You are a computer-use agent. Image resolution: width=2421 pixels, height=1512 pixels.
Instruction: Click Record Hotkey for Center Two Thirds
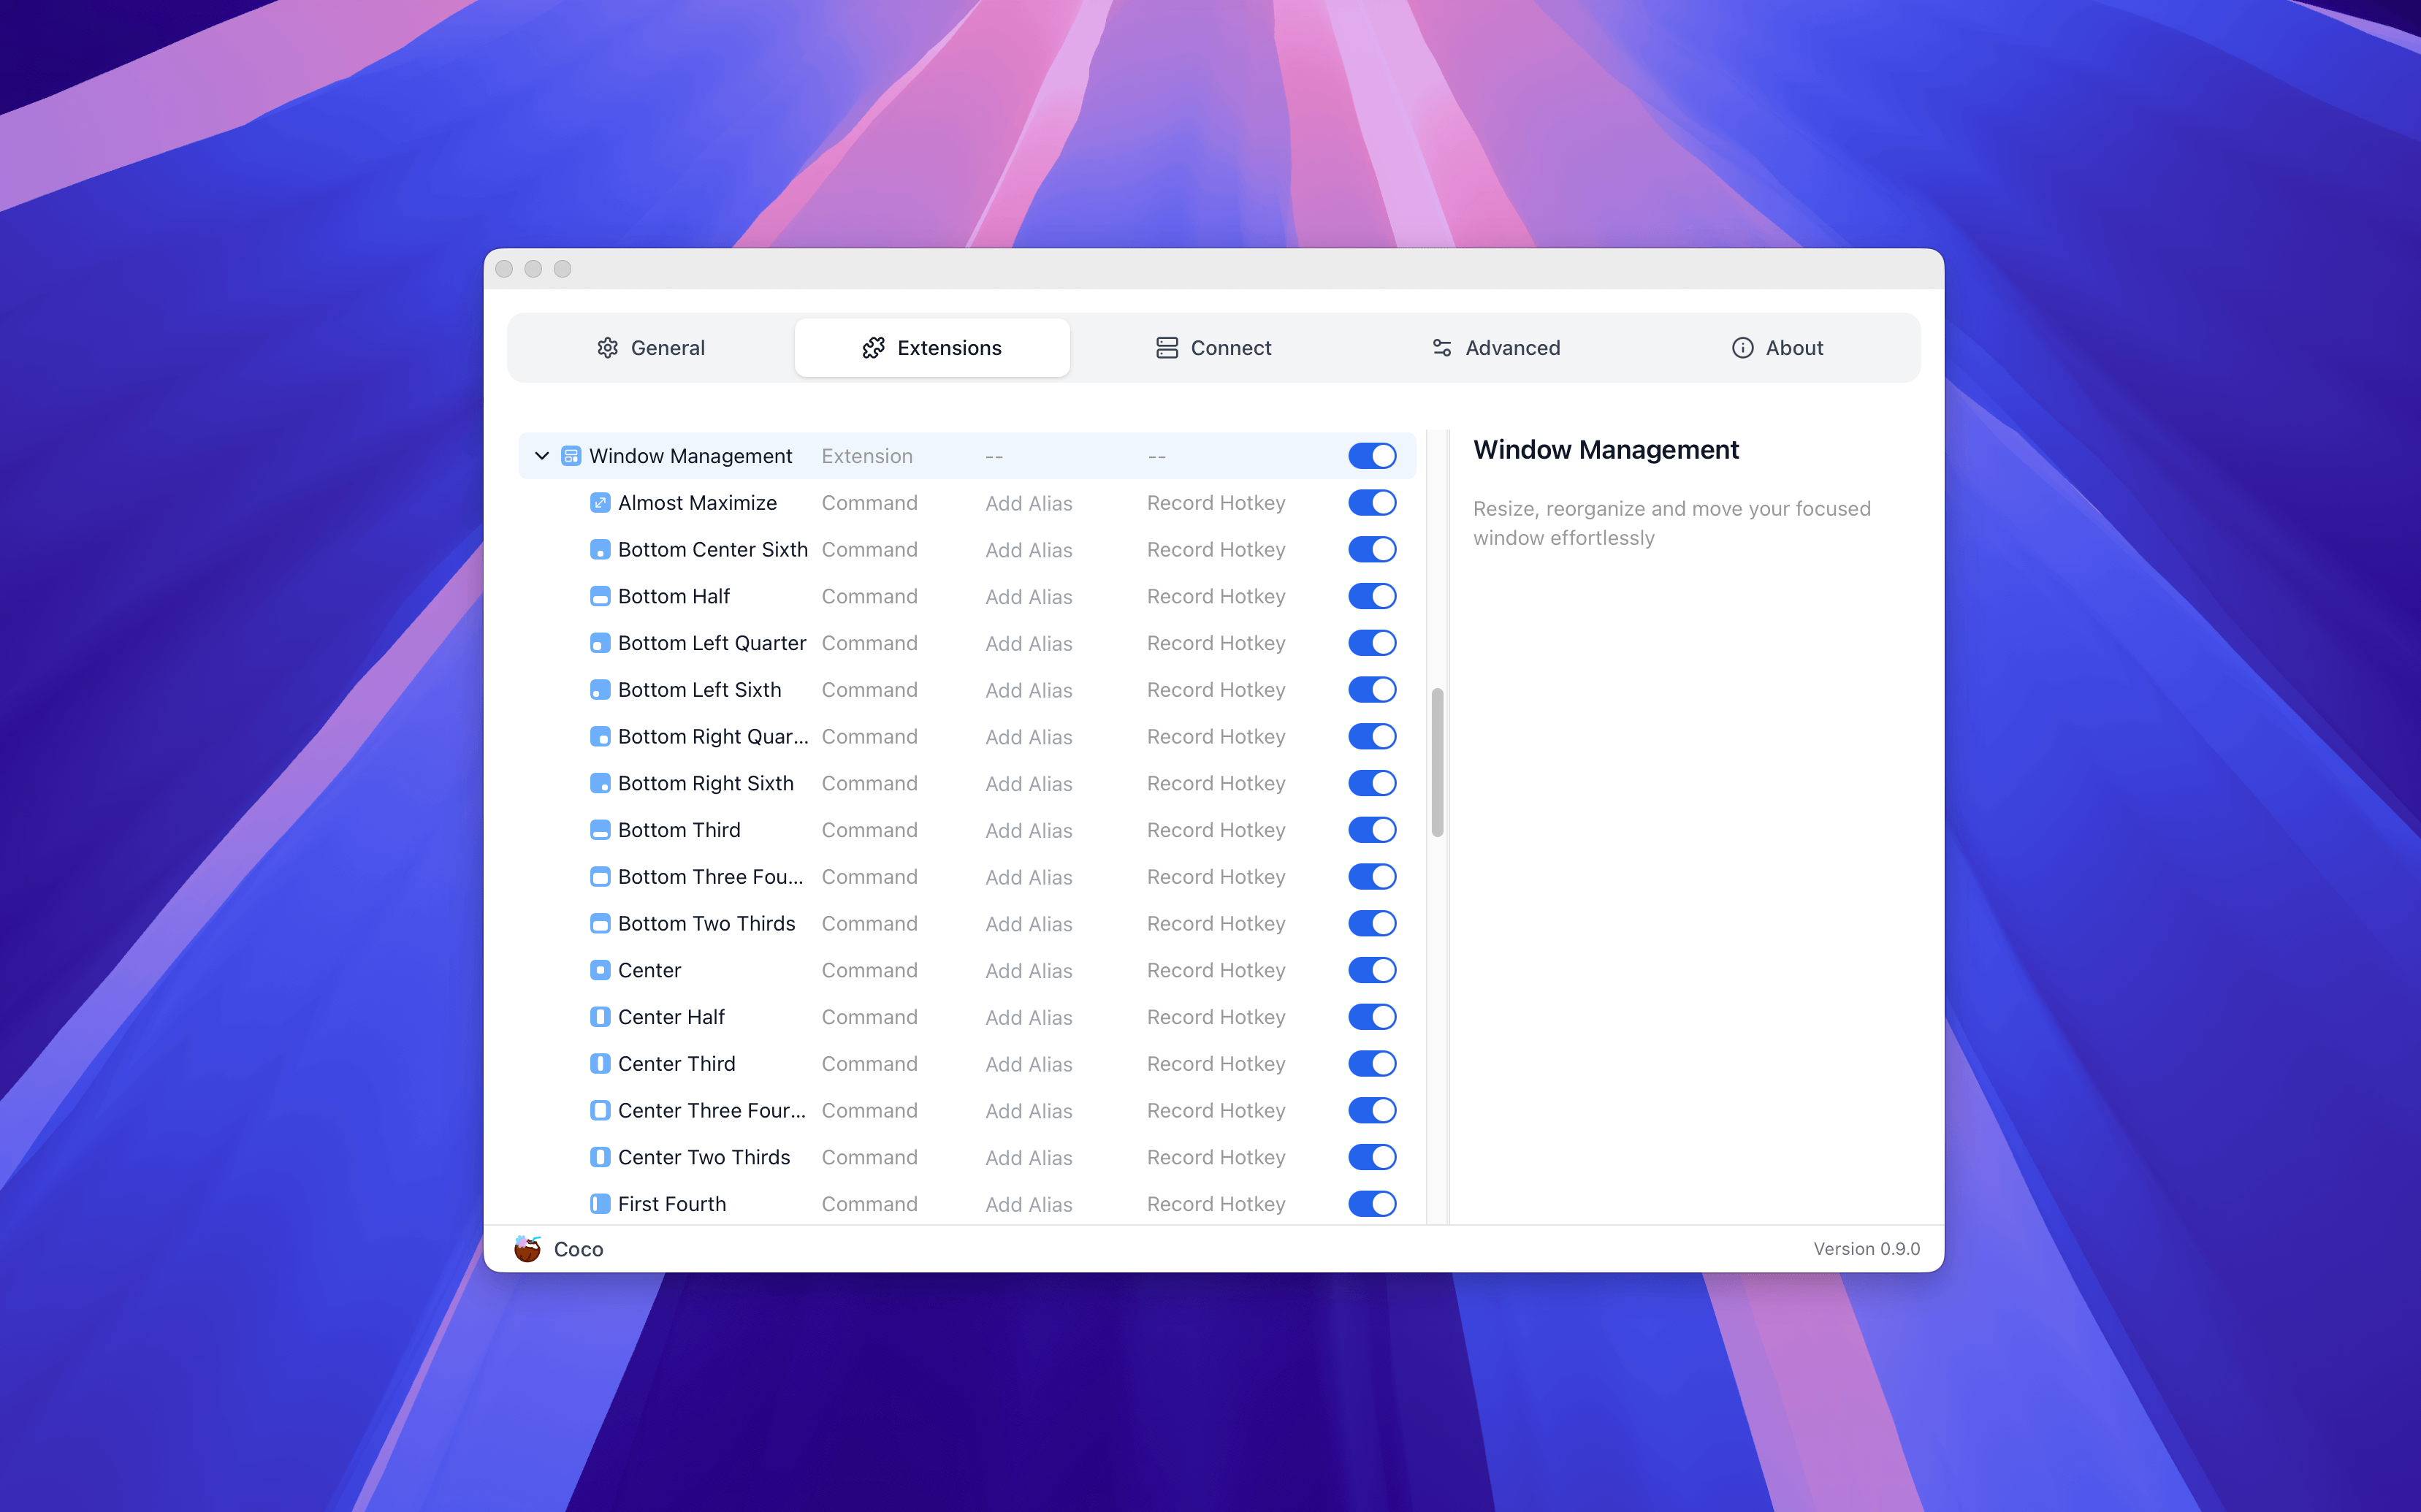point(1215,1157)
